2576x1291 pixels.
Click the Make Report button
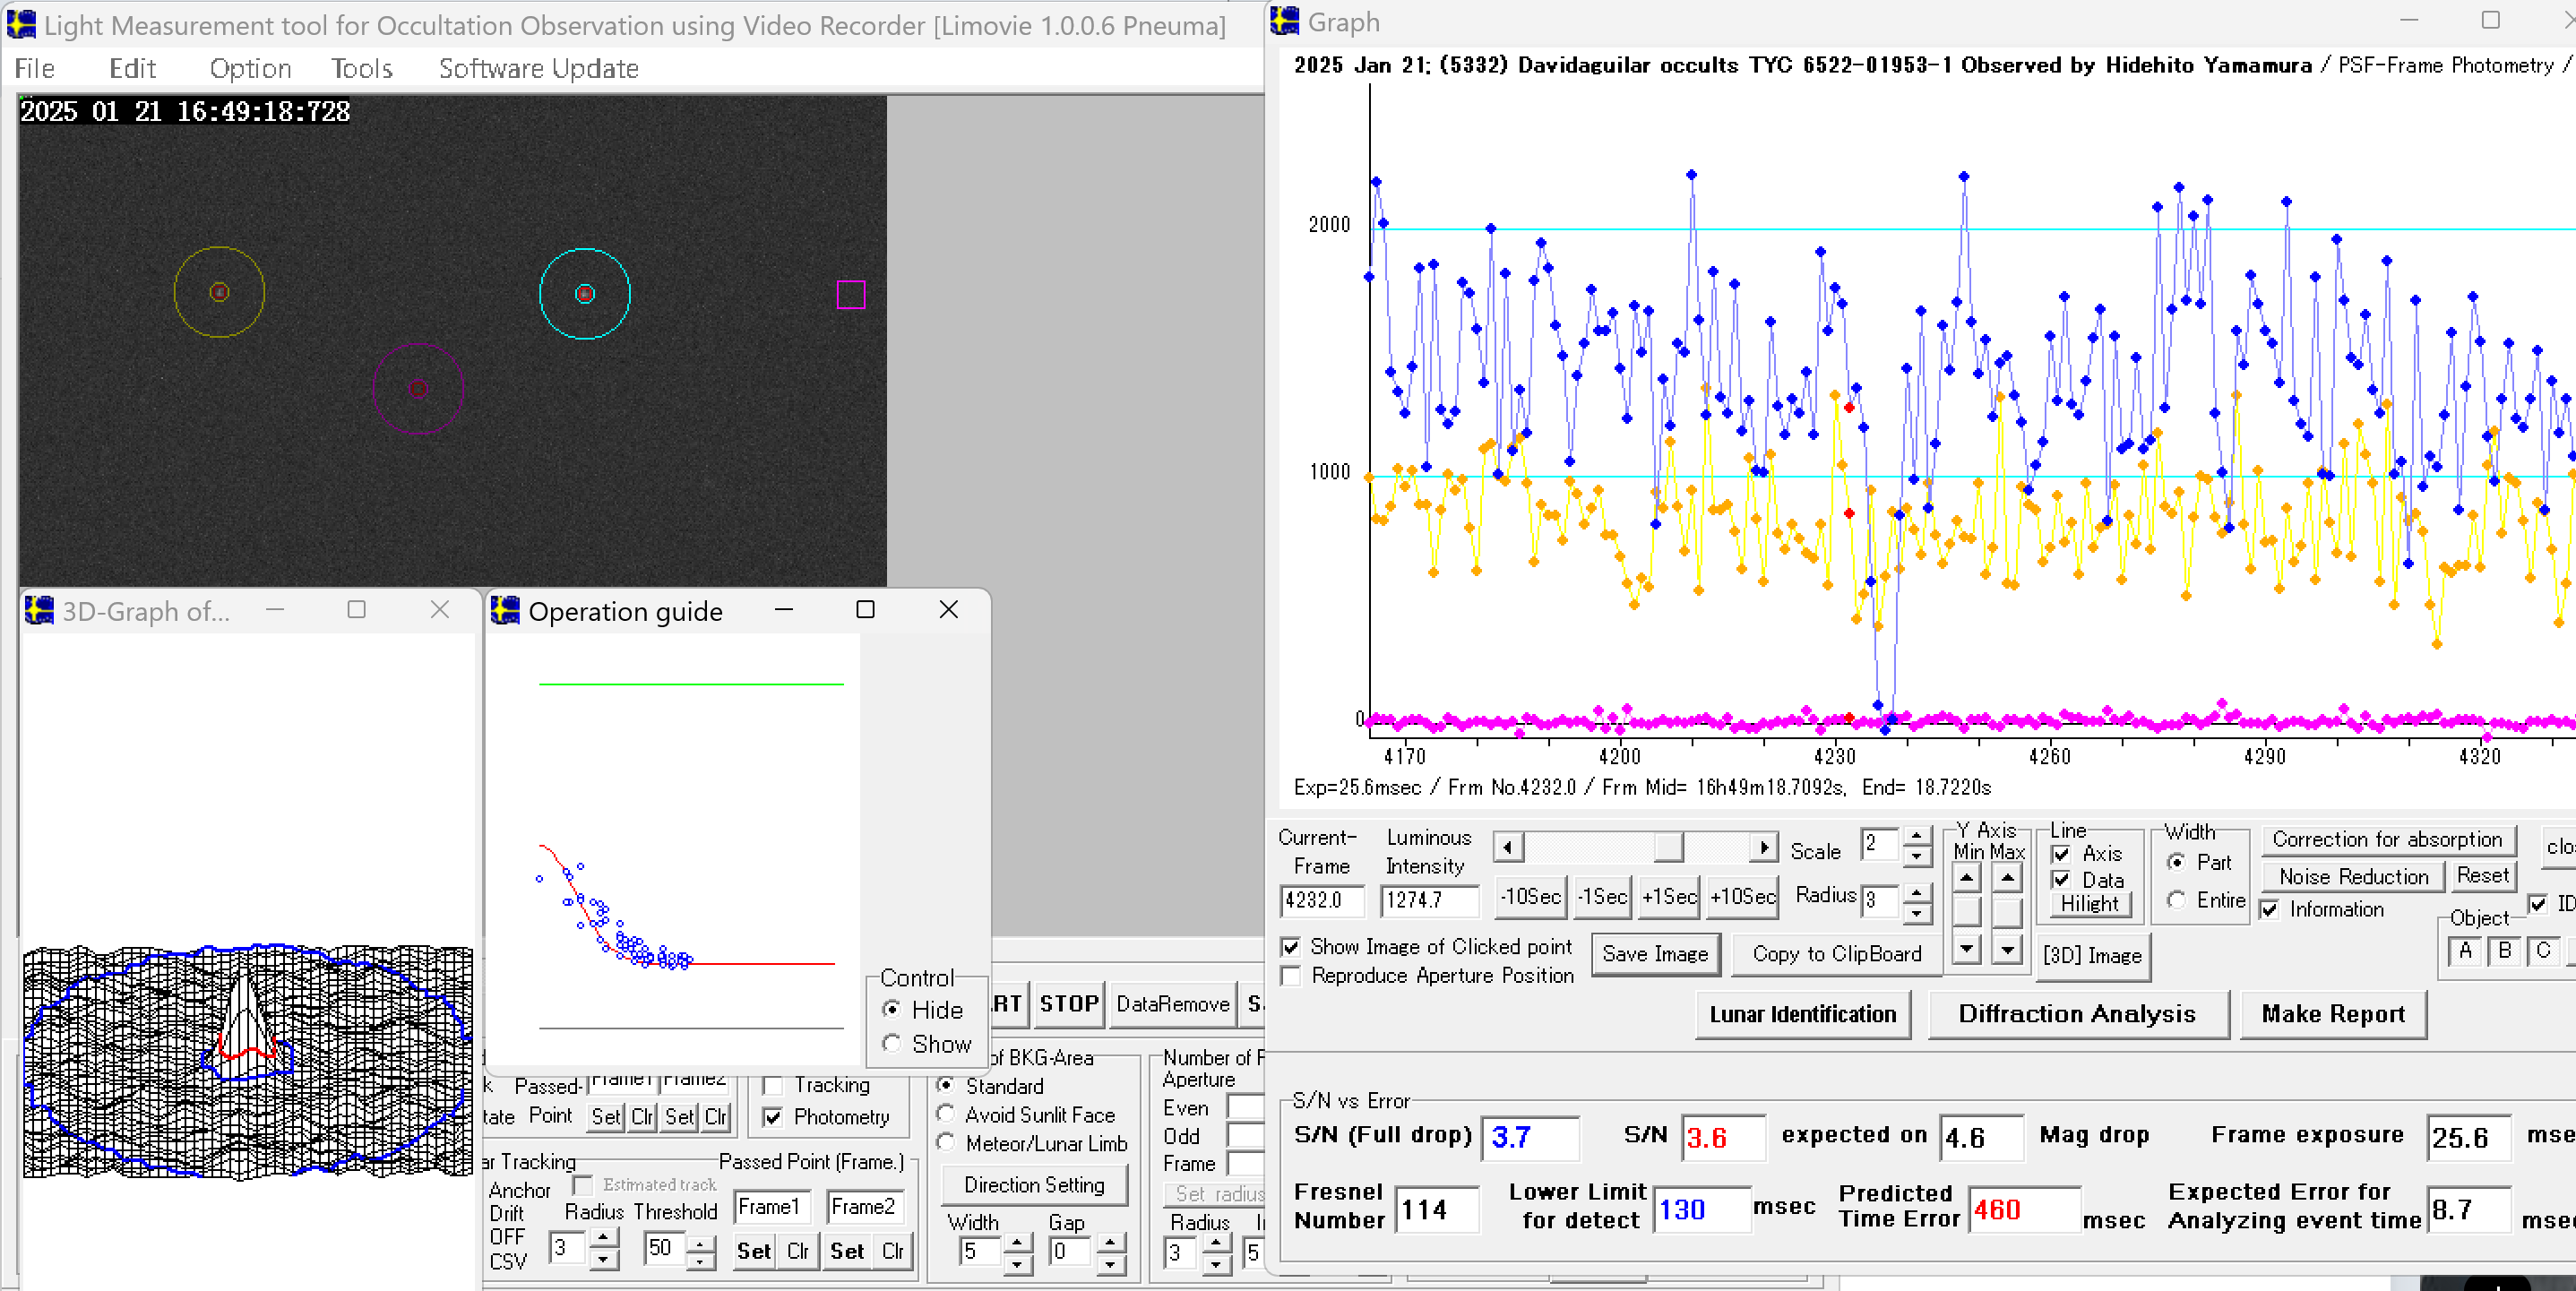click(x=2332, y=1014)
